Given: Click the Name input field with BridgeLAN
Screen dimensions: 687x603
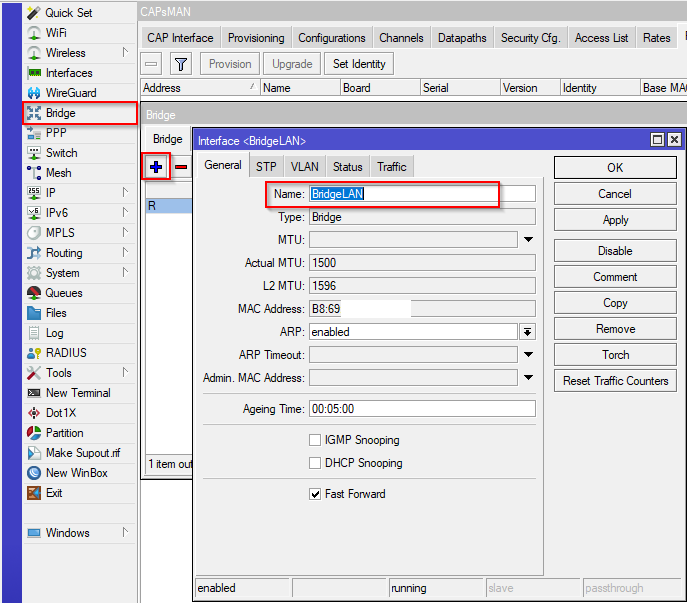Looking at the screenshot, I should click(422, 194).
